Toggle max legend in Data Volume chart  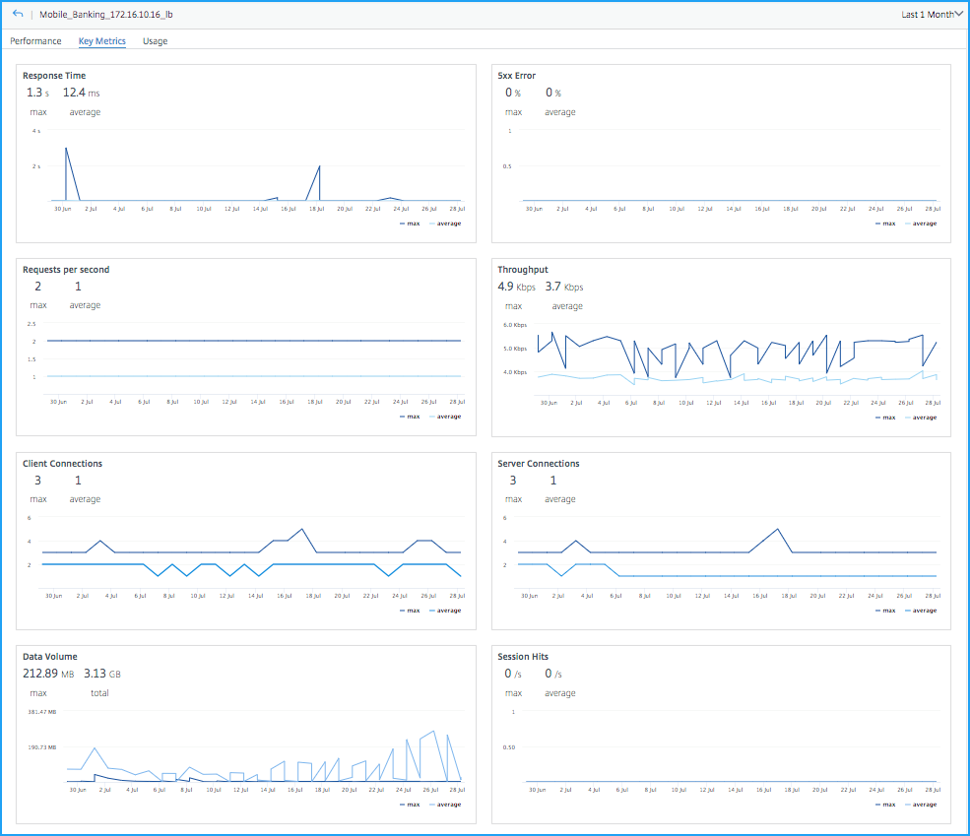pos(410,804)
